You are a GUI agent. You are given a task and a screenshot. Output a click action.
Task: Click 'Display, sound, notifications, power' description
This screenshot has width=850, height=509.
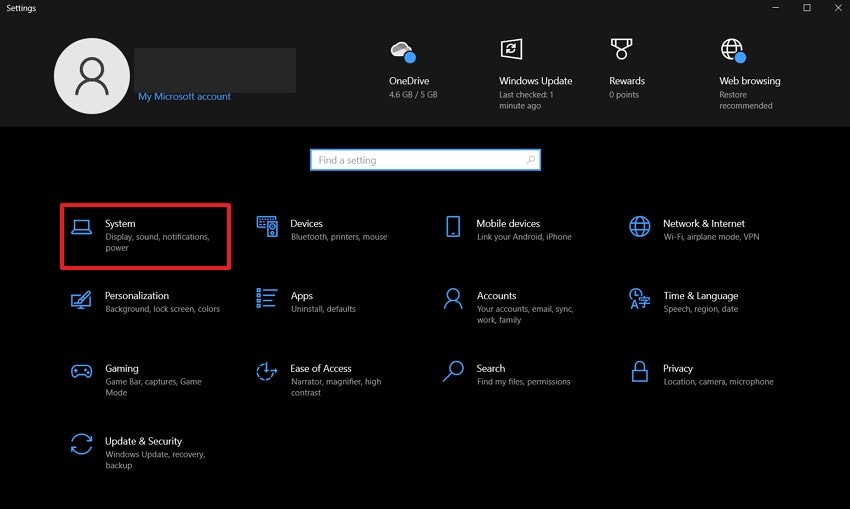tap(157, 242)
